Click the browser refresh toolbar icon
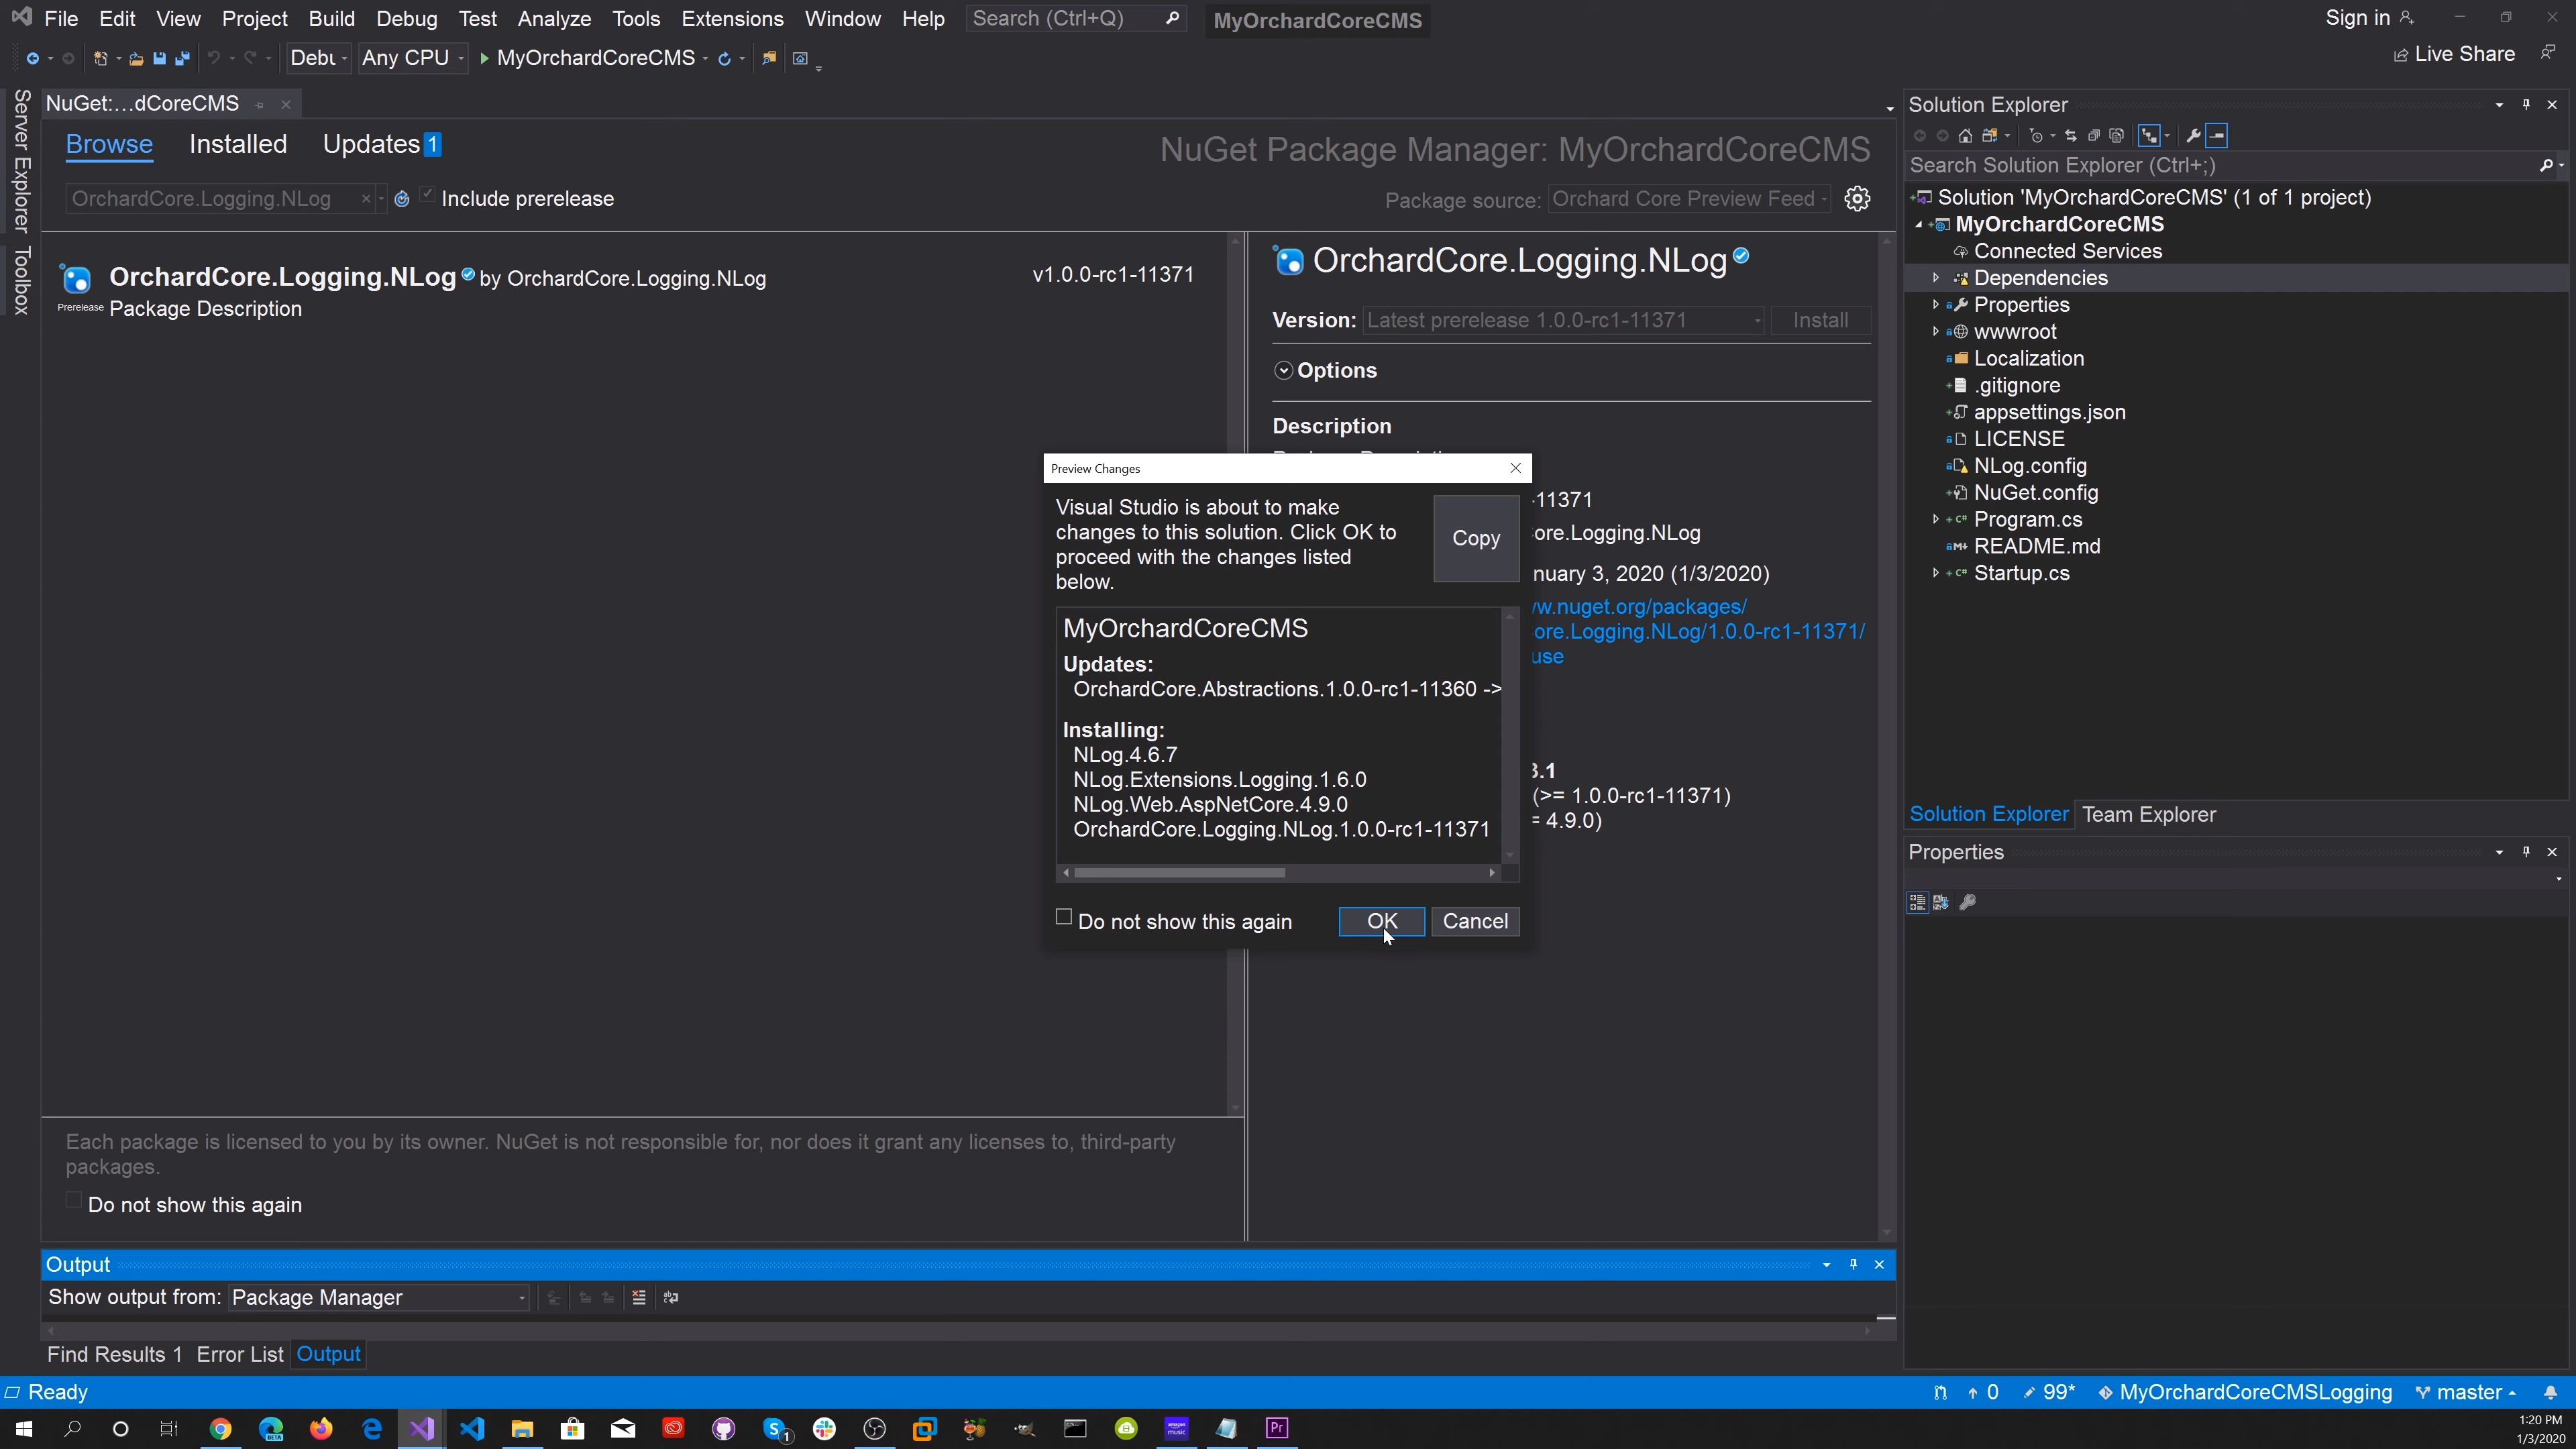The height and width of the screenshot is (1449, 2576). pyautogui.click(x=725, y=58)
